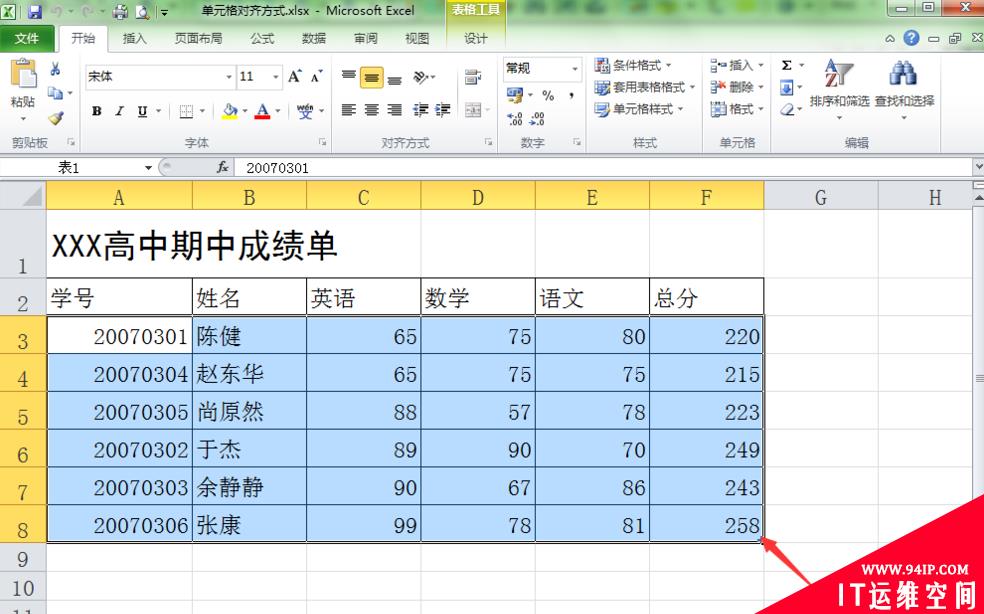Click the phonetic guide wén icon

click(306, 111)
